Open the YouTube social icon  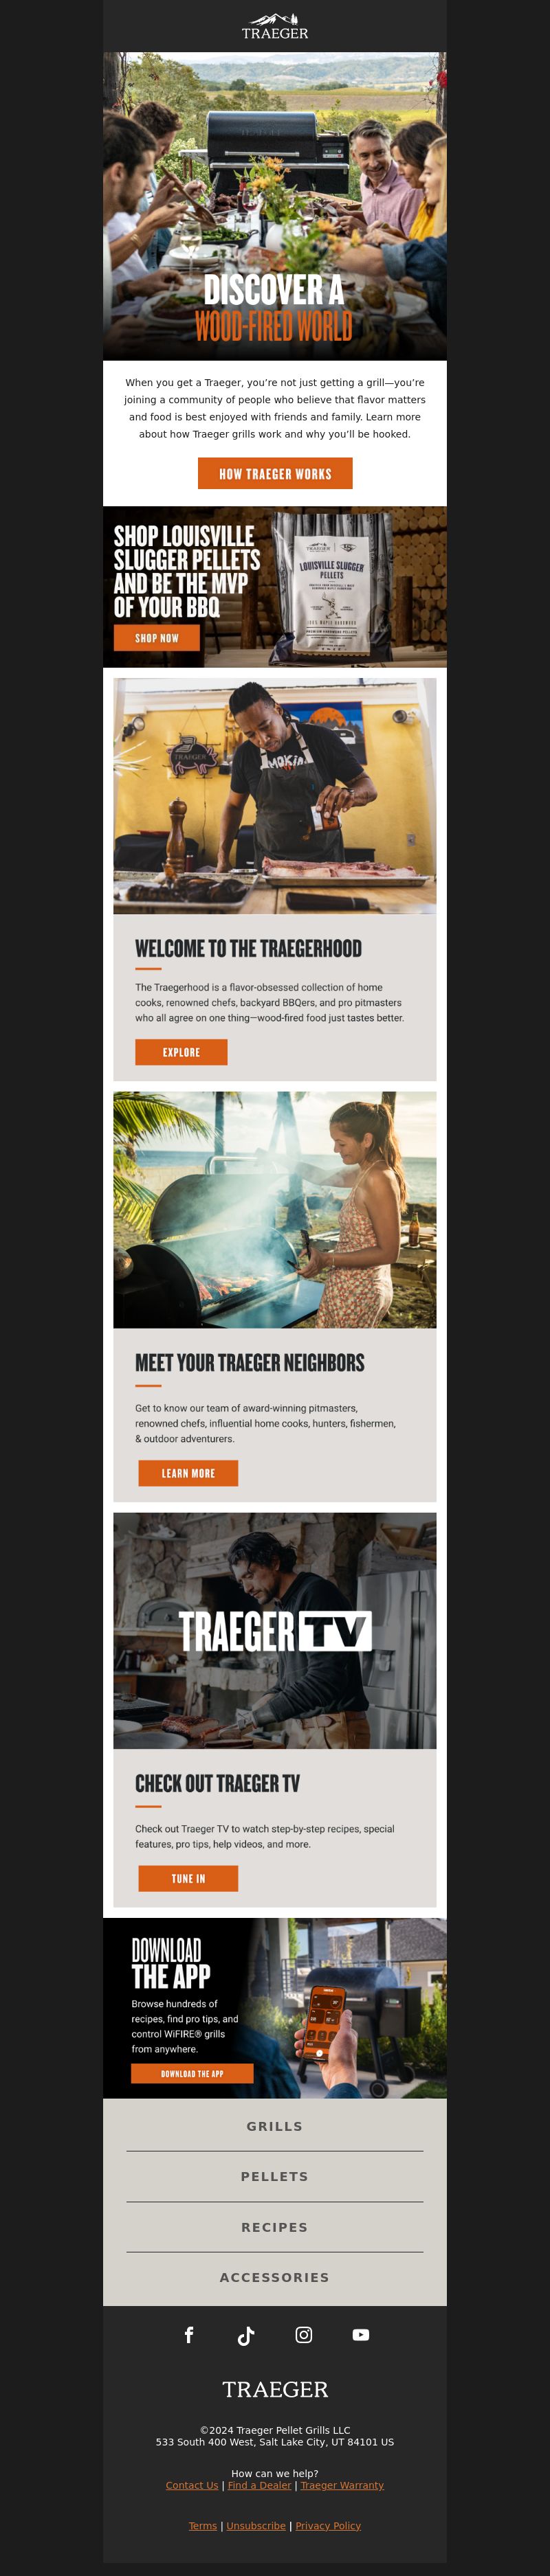(361, 2335)
